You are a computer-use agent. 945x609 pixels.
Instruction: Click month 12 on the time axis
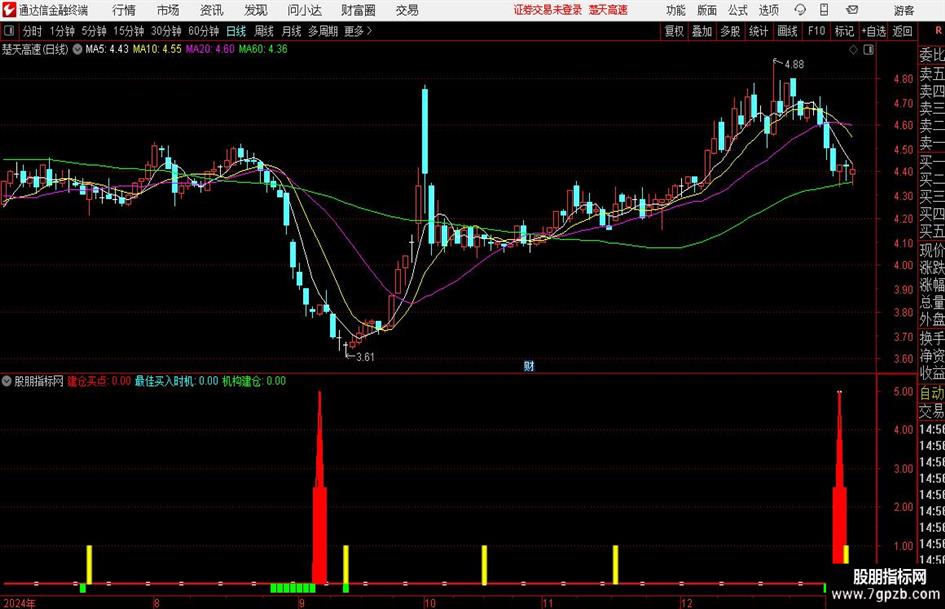pyautogui.click(x=686, y=603)
